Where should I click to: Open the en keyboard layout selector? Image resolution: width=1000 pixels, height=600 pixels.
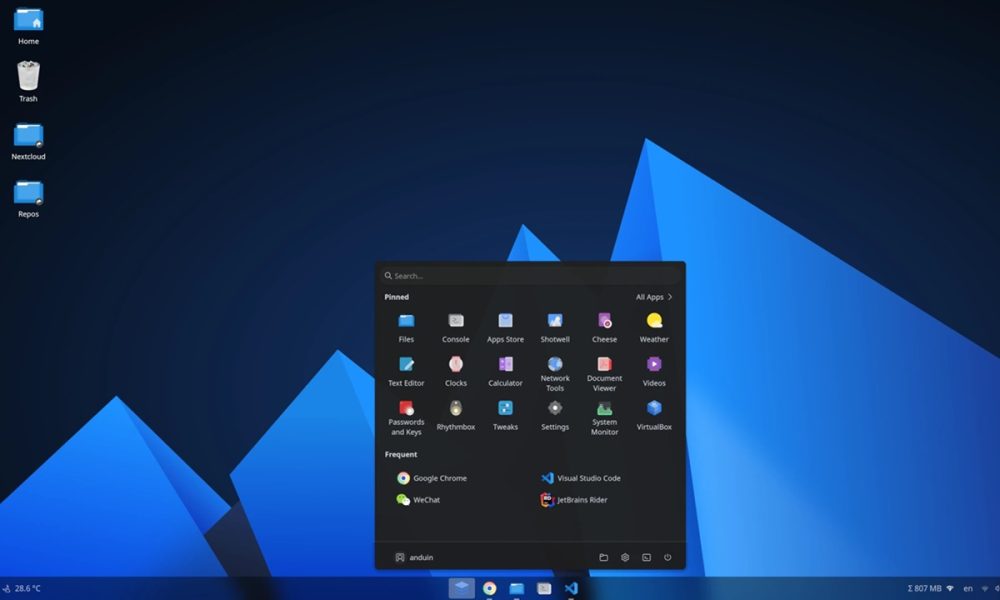pos(967,588)
